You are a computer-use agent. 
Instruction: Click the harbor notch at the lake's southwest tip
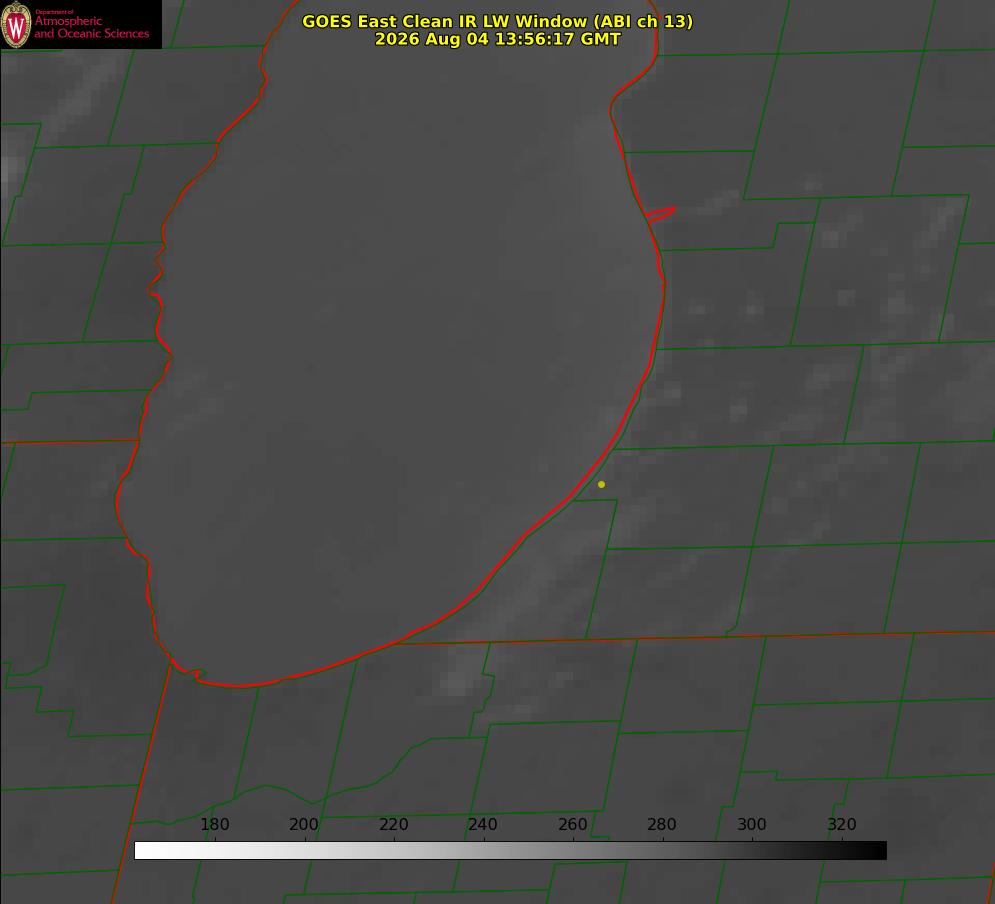(190, 672)
